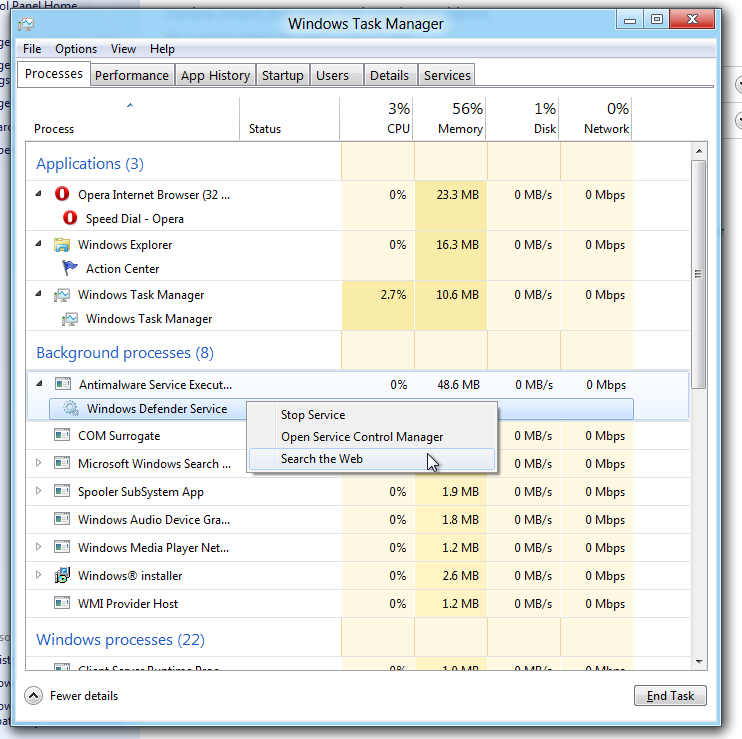
Task: Sort by the CPU column header
Action: pos(376,119)
